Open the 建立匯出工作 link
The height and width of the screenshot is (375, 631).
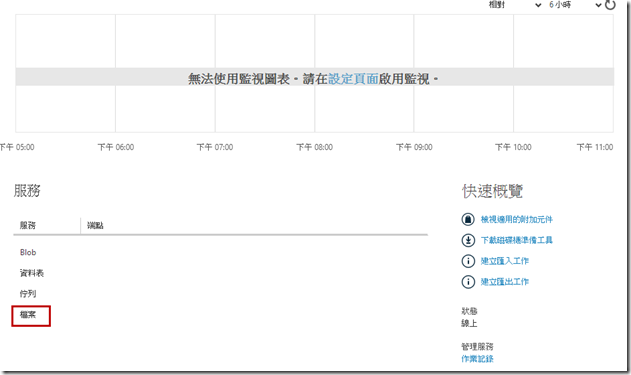pyautogui.click(x=505, y=282)
